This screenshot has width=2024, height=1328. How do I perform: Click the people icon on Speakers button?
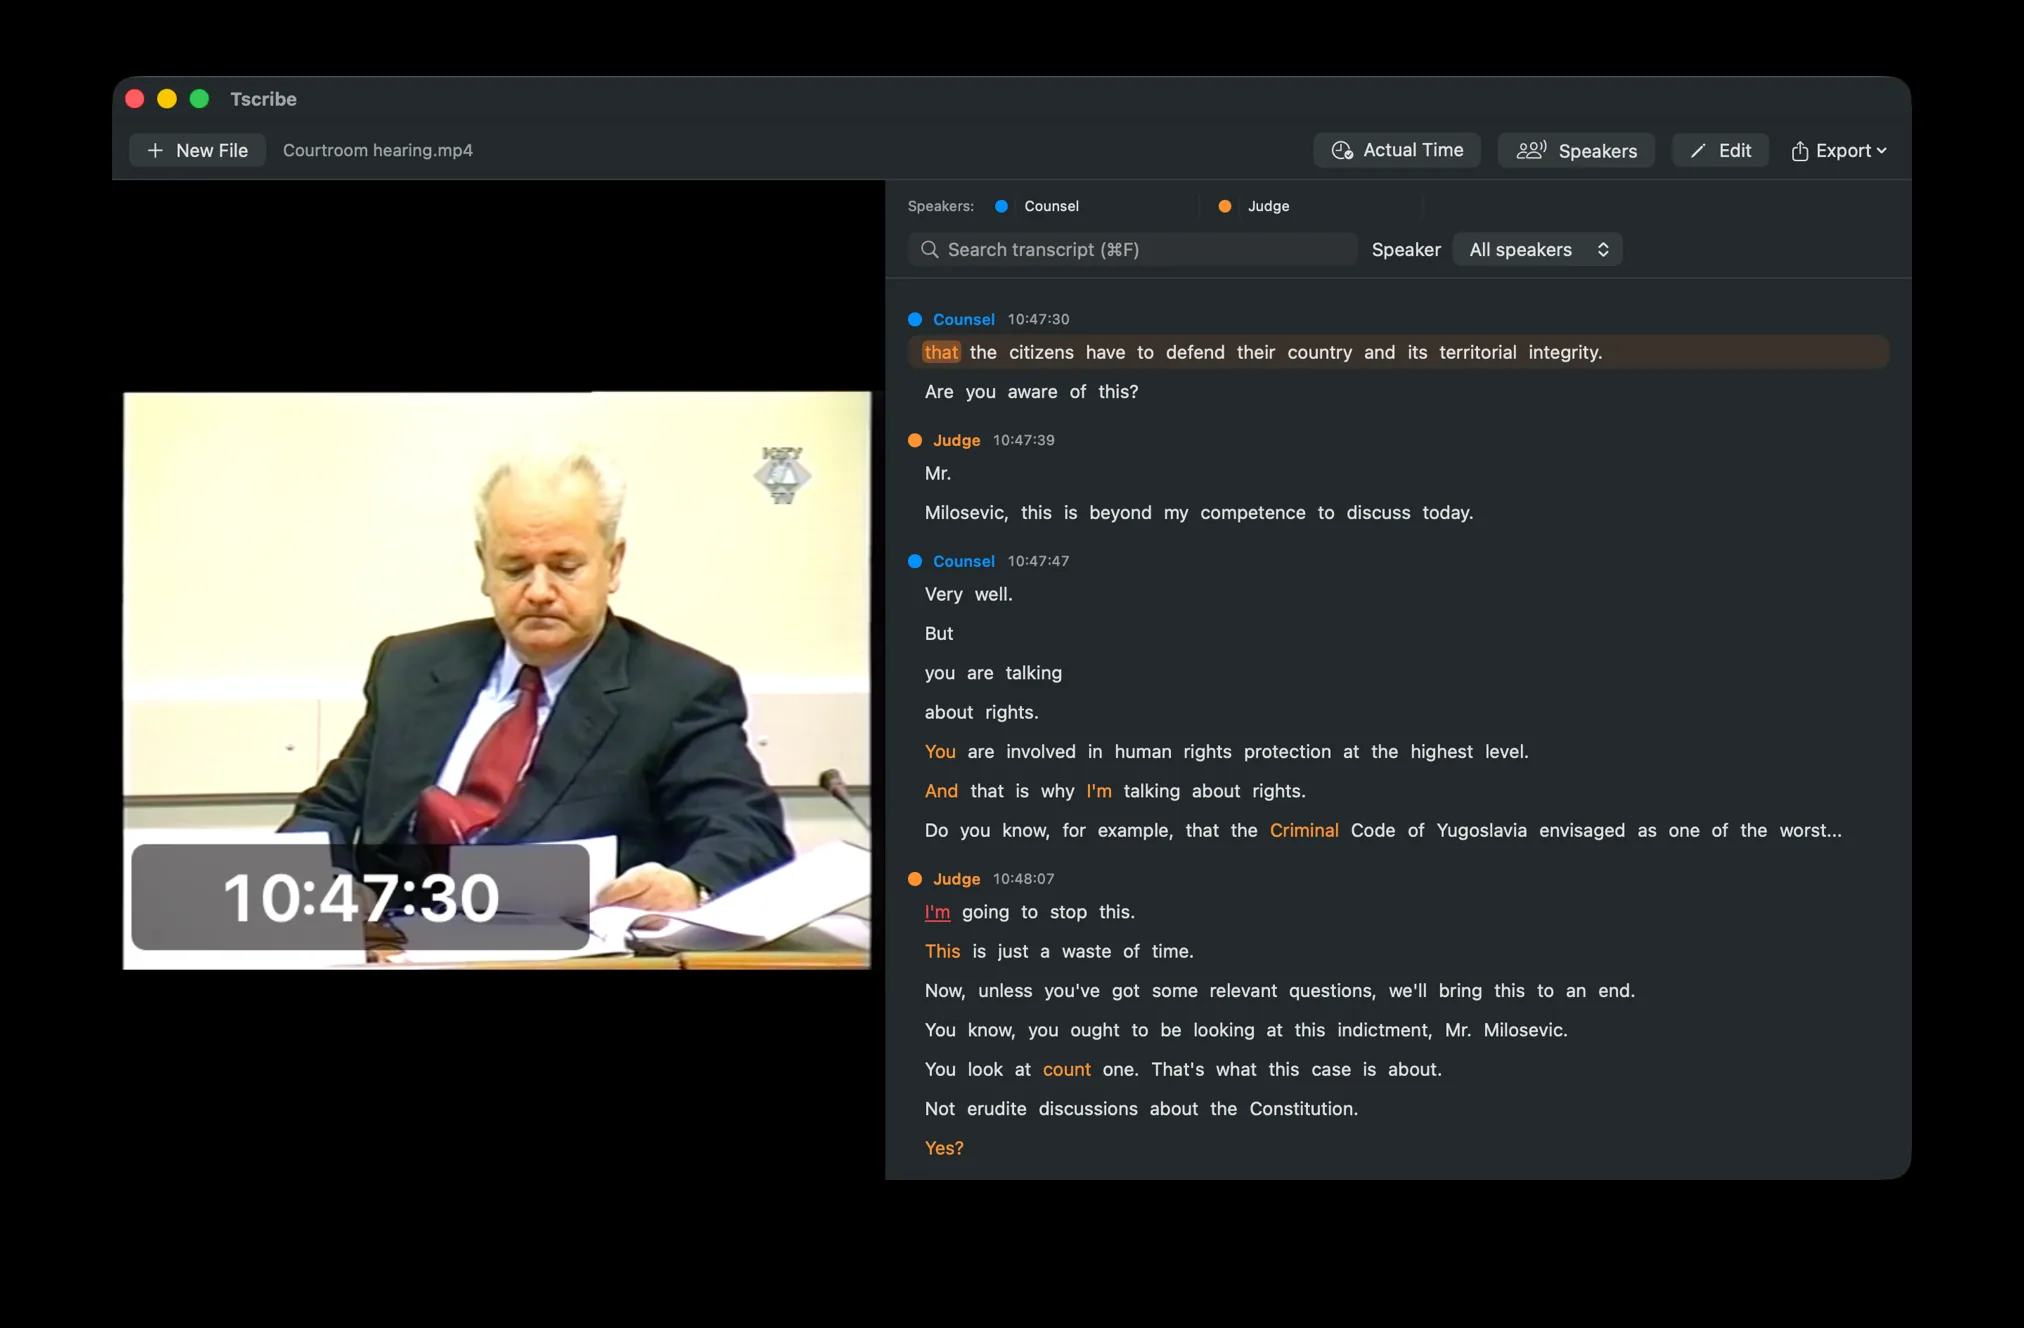[x=1531, y=150]
